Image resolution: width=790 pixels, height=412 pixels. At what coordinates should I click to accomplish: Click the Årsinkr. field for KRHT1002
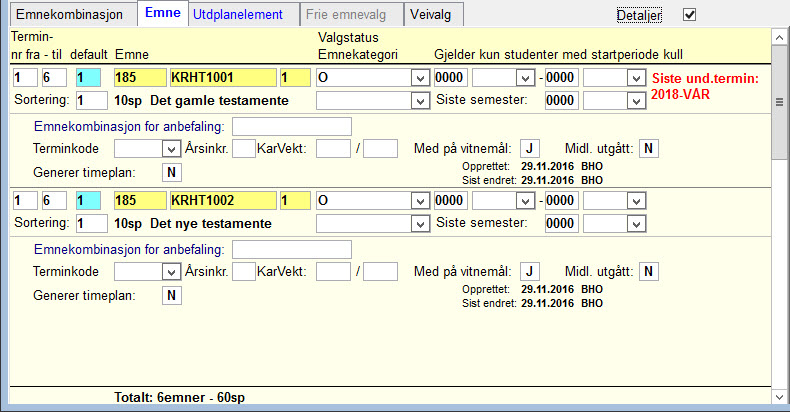pyautogui.click(x=244, y=272)
